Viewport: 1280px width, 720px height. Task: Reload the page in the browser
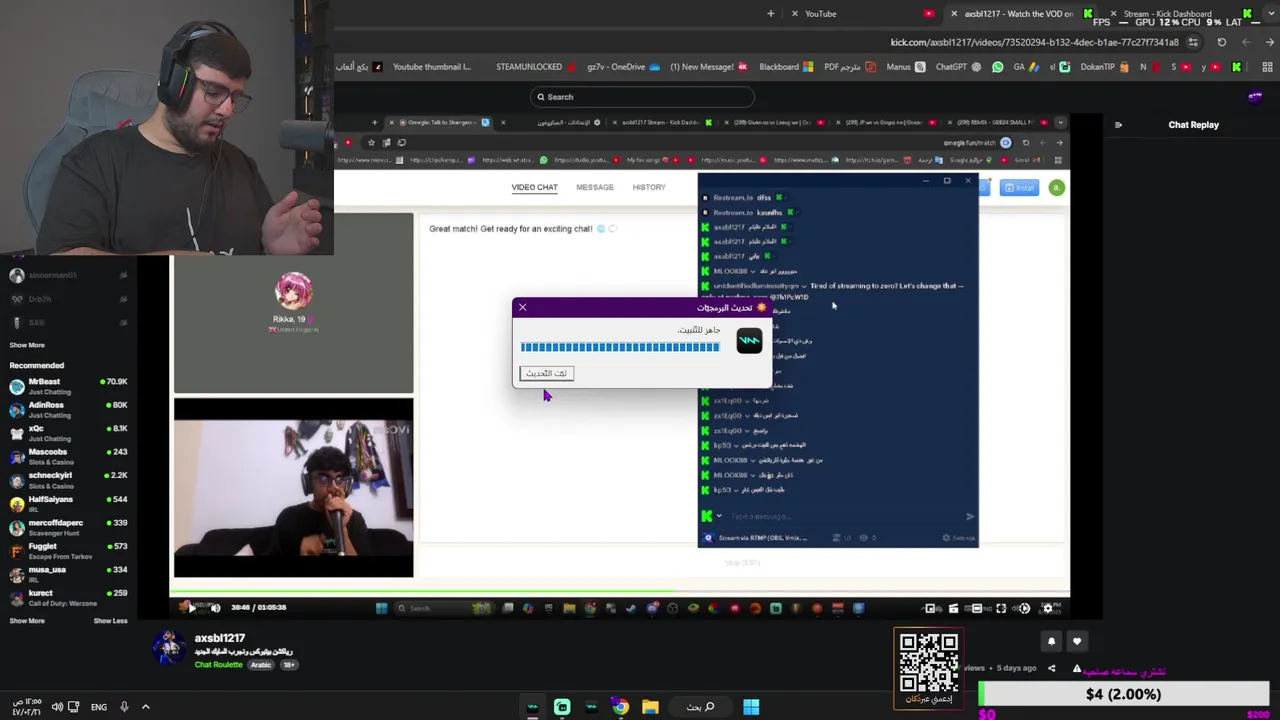[x=1222, y=42]
